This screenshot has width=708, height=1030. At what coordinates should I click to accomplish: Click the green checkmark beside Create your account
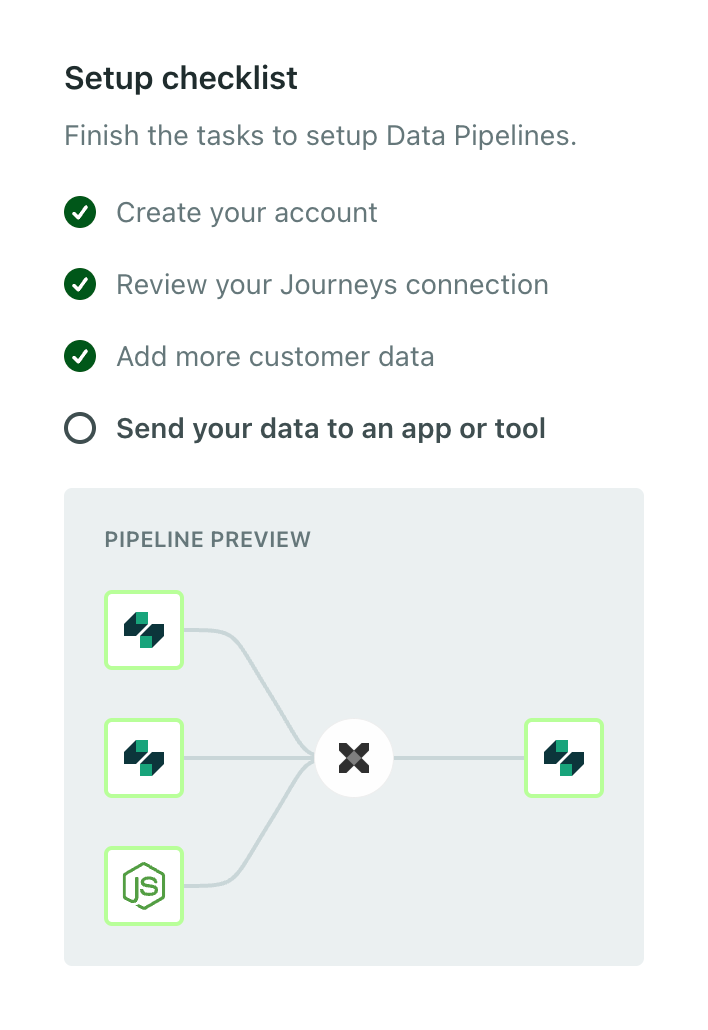pyautogui.click(x=80, y=212)
